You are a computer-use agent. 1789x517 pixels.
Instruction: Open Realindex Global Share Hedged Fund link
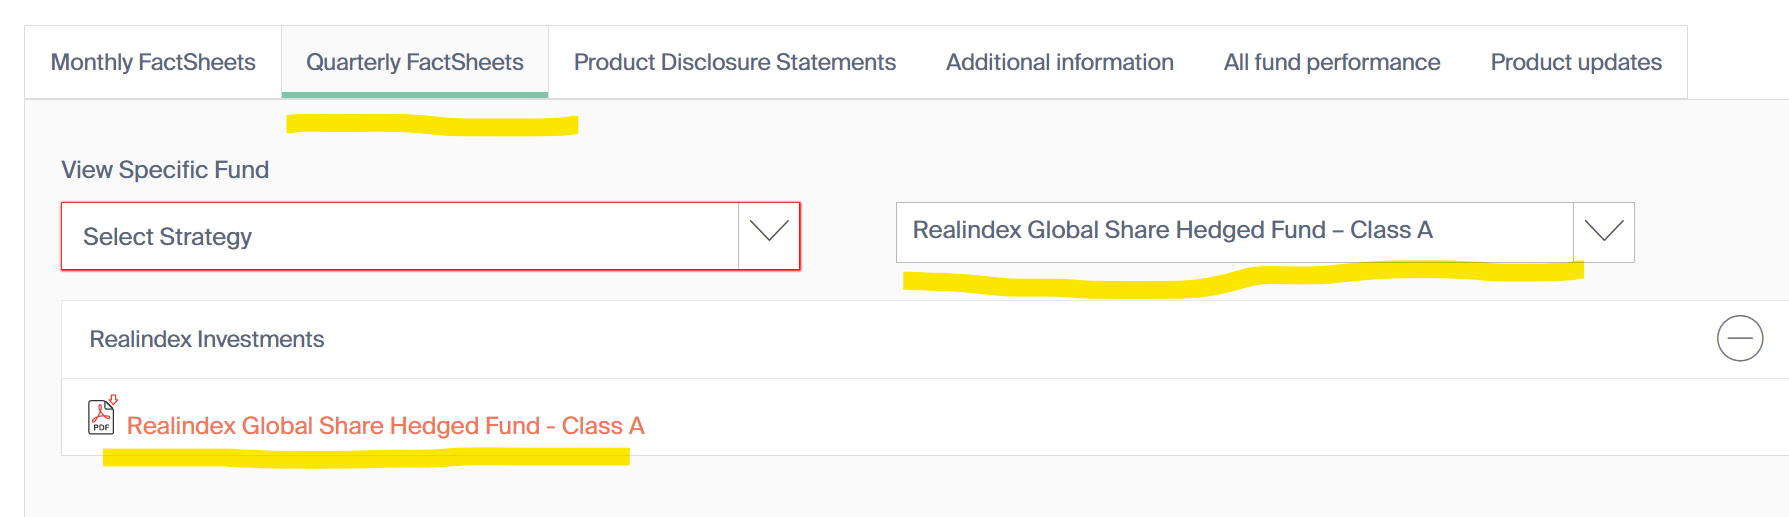385,426
